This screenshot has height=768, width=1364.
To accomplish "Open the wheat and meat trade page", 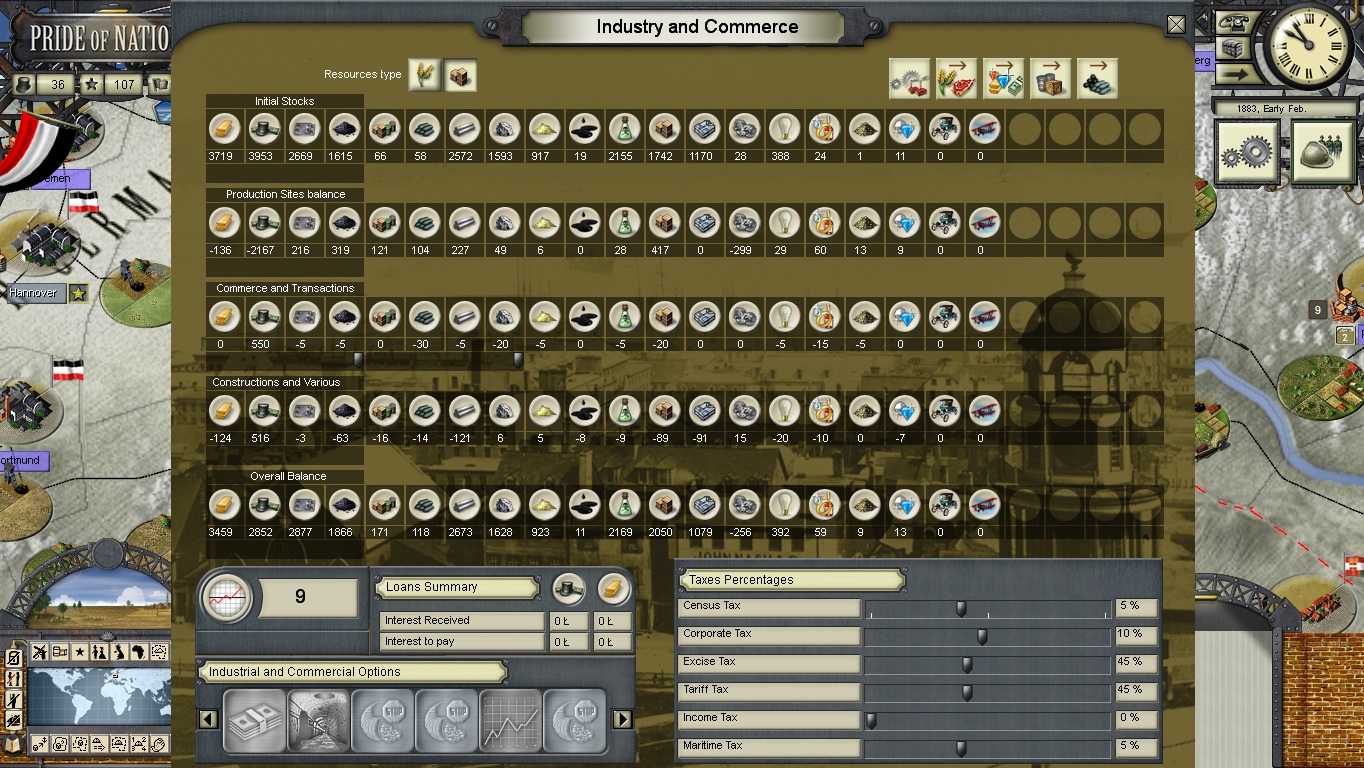I will [955, 79].
